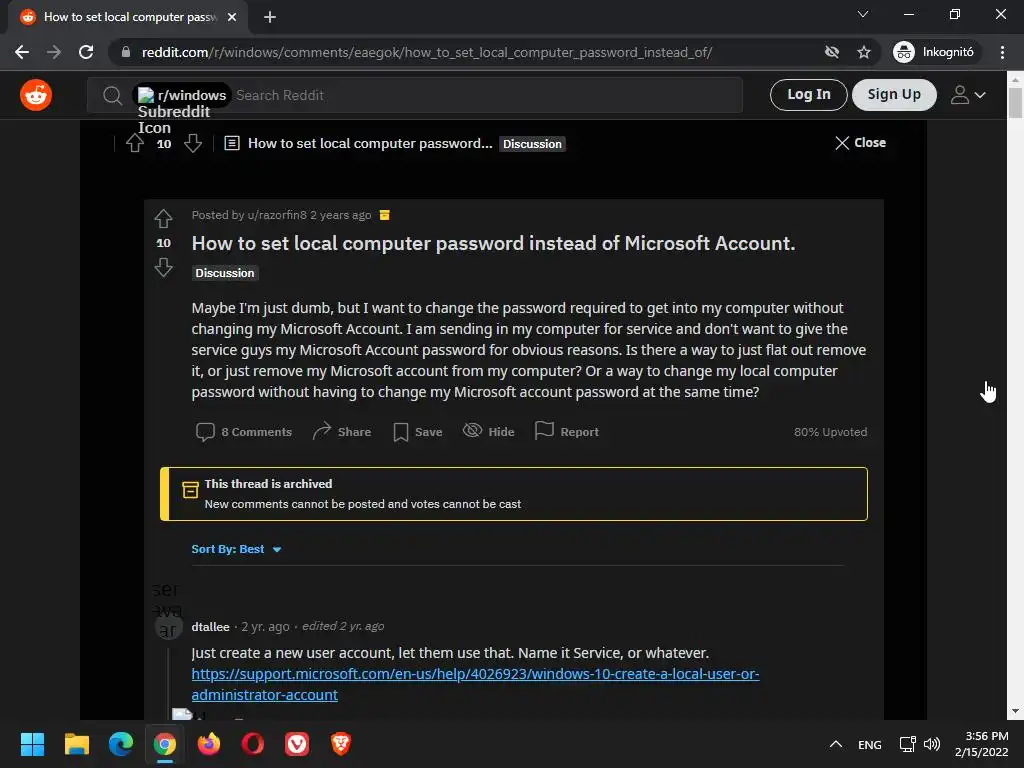The width and height of the screenshot is (1024, 768).
Task: Open Chrome three-dot menu
Action: pos(1002,52)
